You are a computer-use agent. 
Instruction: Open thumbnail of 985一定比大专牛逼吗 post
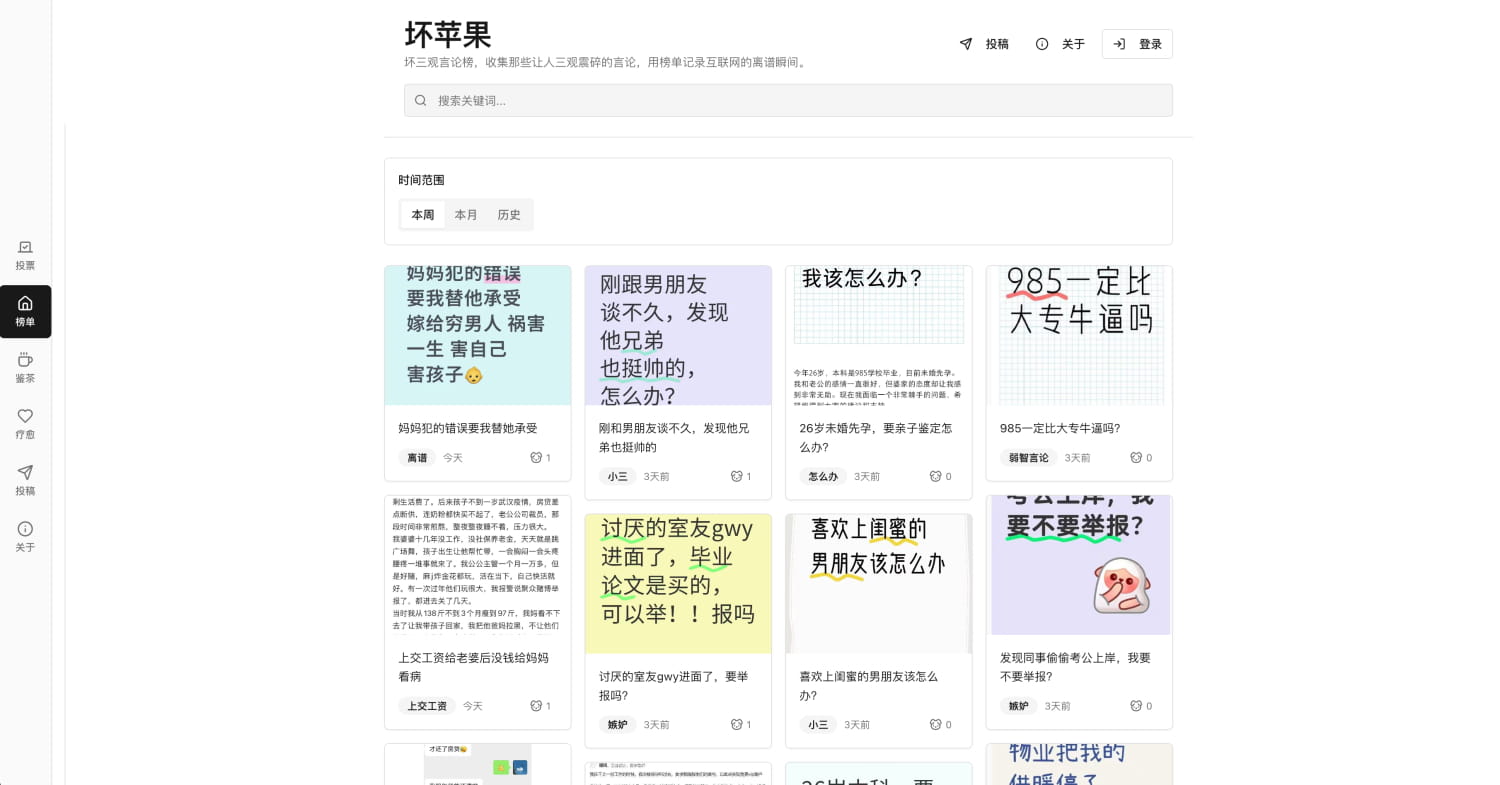(1079, 336)
